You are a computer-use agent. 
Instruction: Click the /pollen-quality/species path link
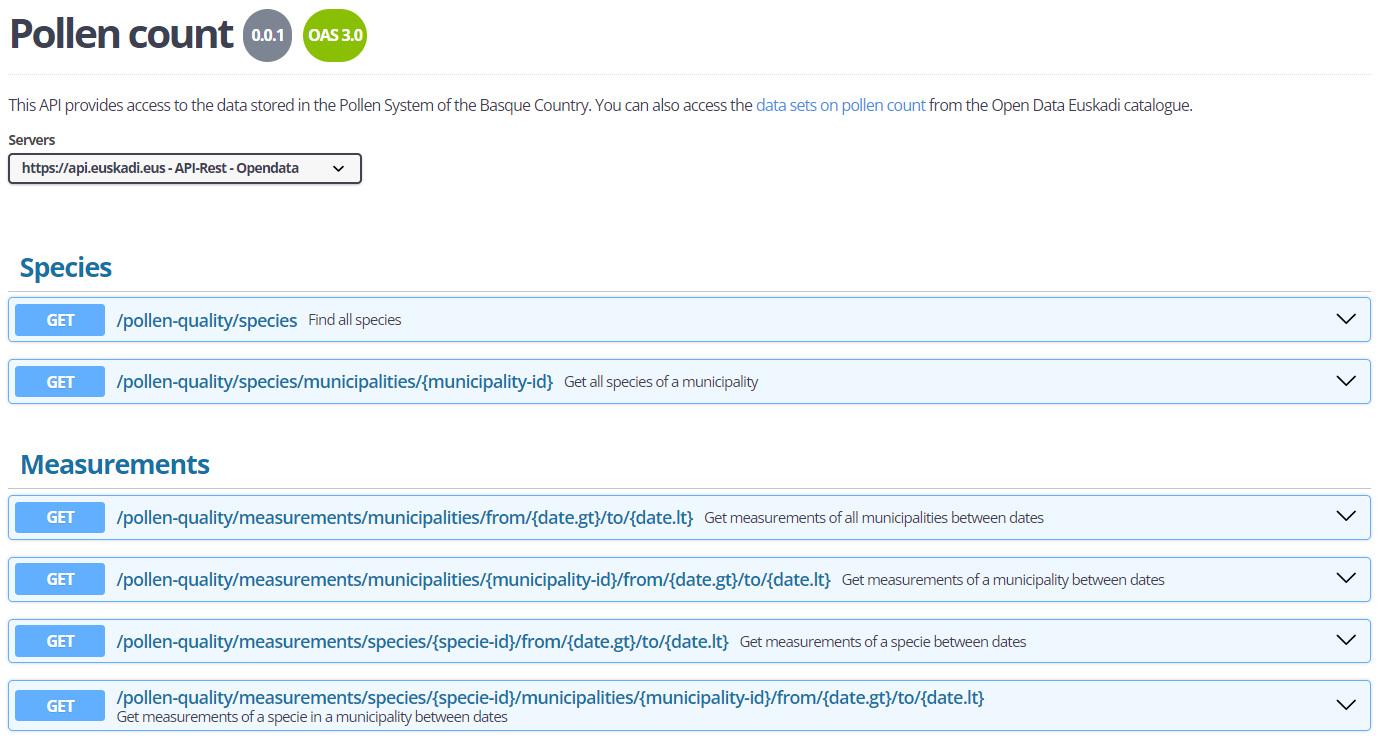tap(207, 321)
